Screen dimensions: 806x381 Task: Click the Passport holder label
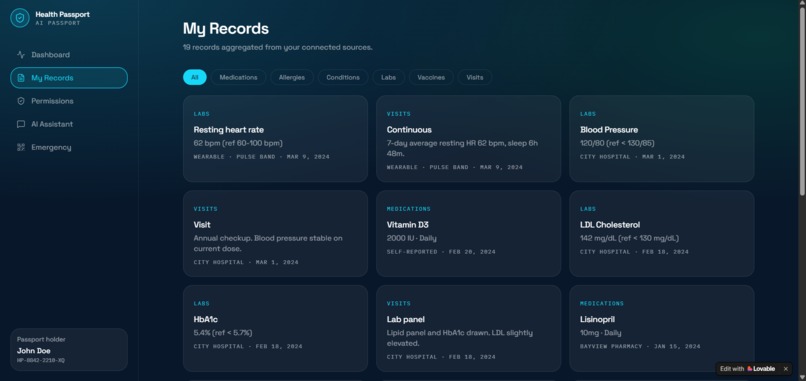pyautogui.click(x=41, y=339)
